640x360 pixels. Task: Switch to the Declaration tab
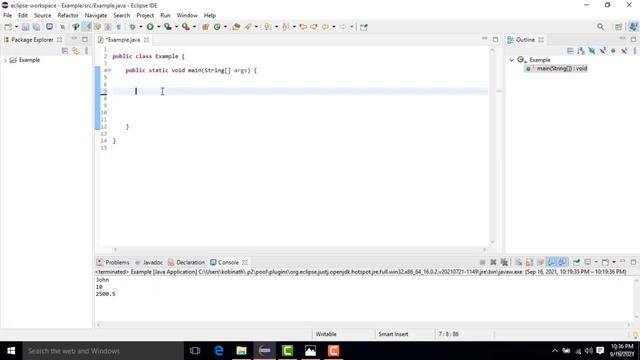(x=187, y=262)
